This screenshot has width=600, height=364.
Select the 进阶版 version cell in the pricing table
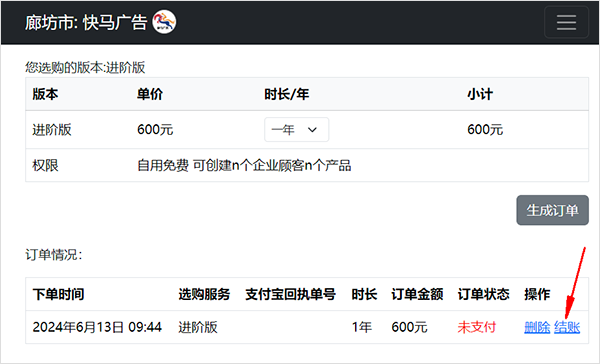tap(52, 130)
